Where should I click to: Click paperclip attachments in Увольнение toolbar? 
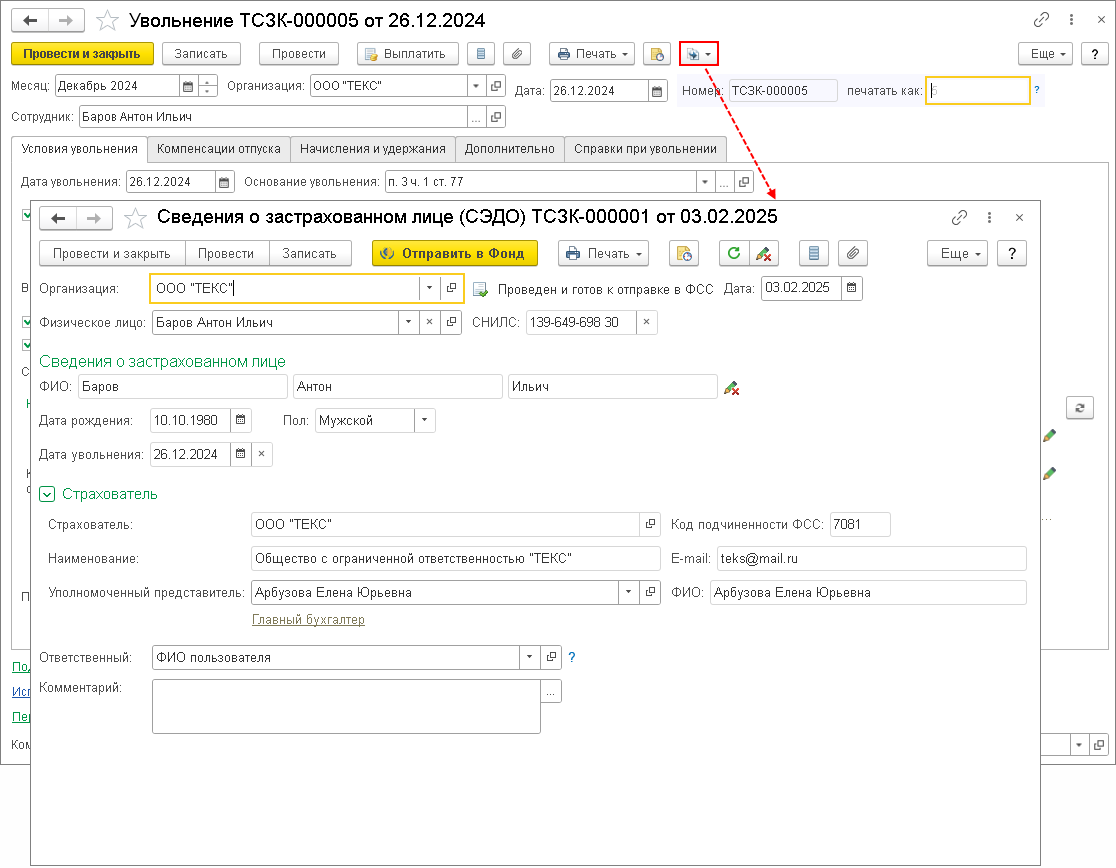[x=517, y=54]
